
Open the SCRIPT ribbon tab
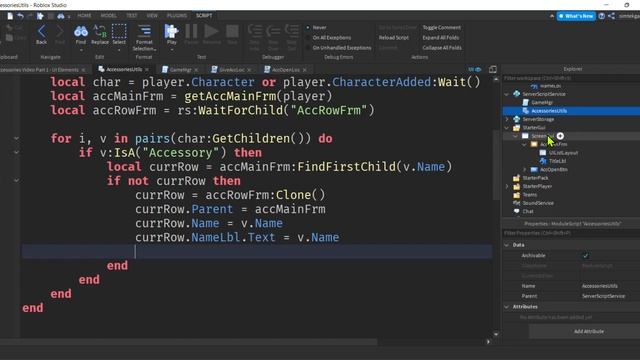click(204, 16)
